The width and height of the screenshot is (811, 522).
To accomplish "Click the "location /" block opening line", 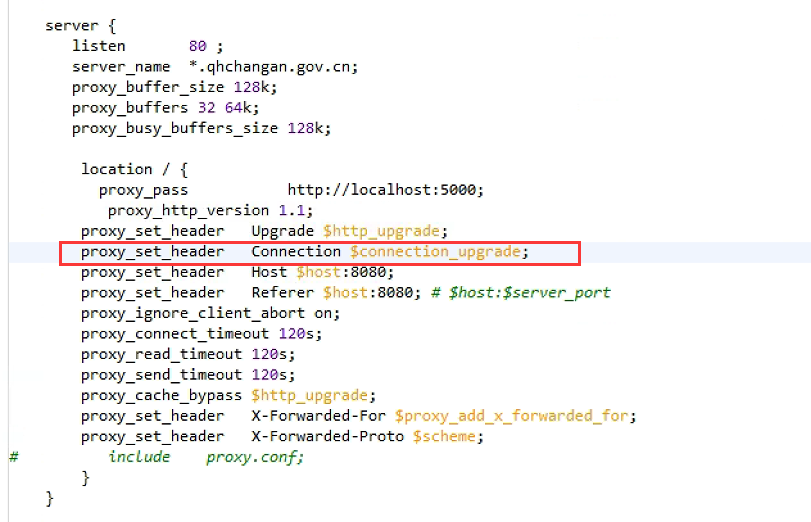I will pyautogui.click(x=133, y=169).
